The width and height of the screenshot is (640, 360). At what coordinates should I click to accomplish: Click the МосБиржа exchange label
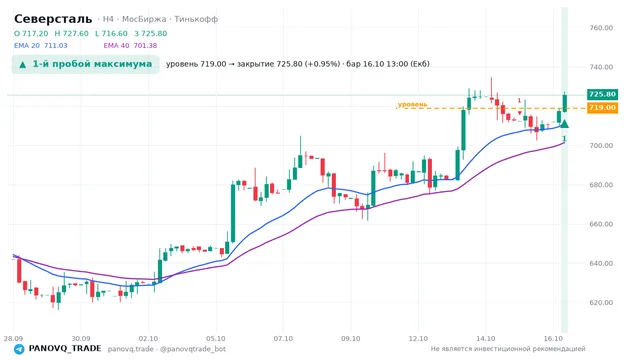coord(144,19)
